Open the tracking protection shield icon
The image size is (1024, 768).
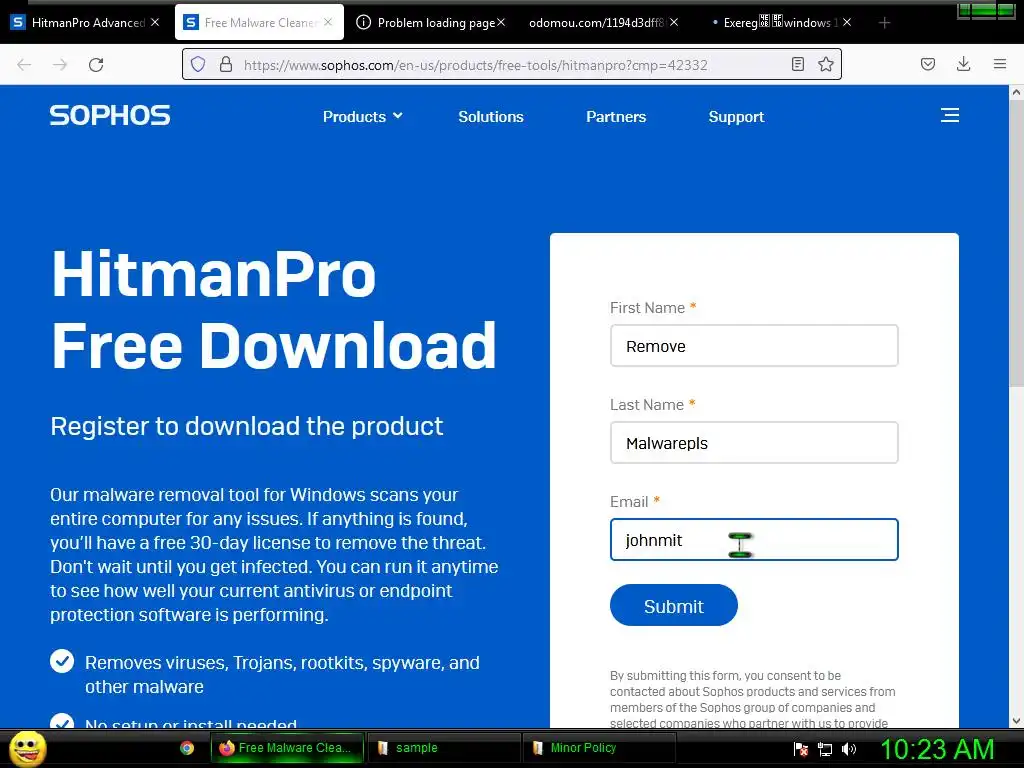pos(198,64)
